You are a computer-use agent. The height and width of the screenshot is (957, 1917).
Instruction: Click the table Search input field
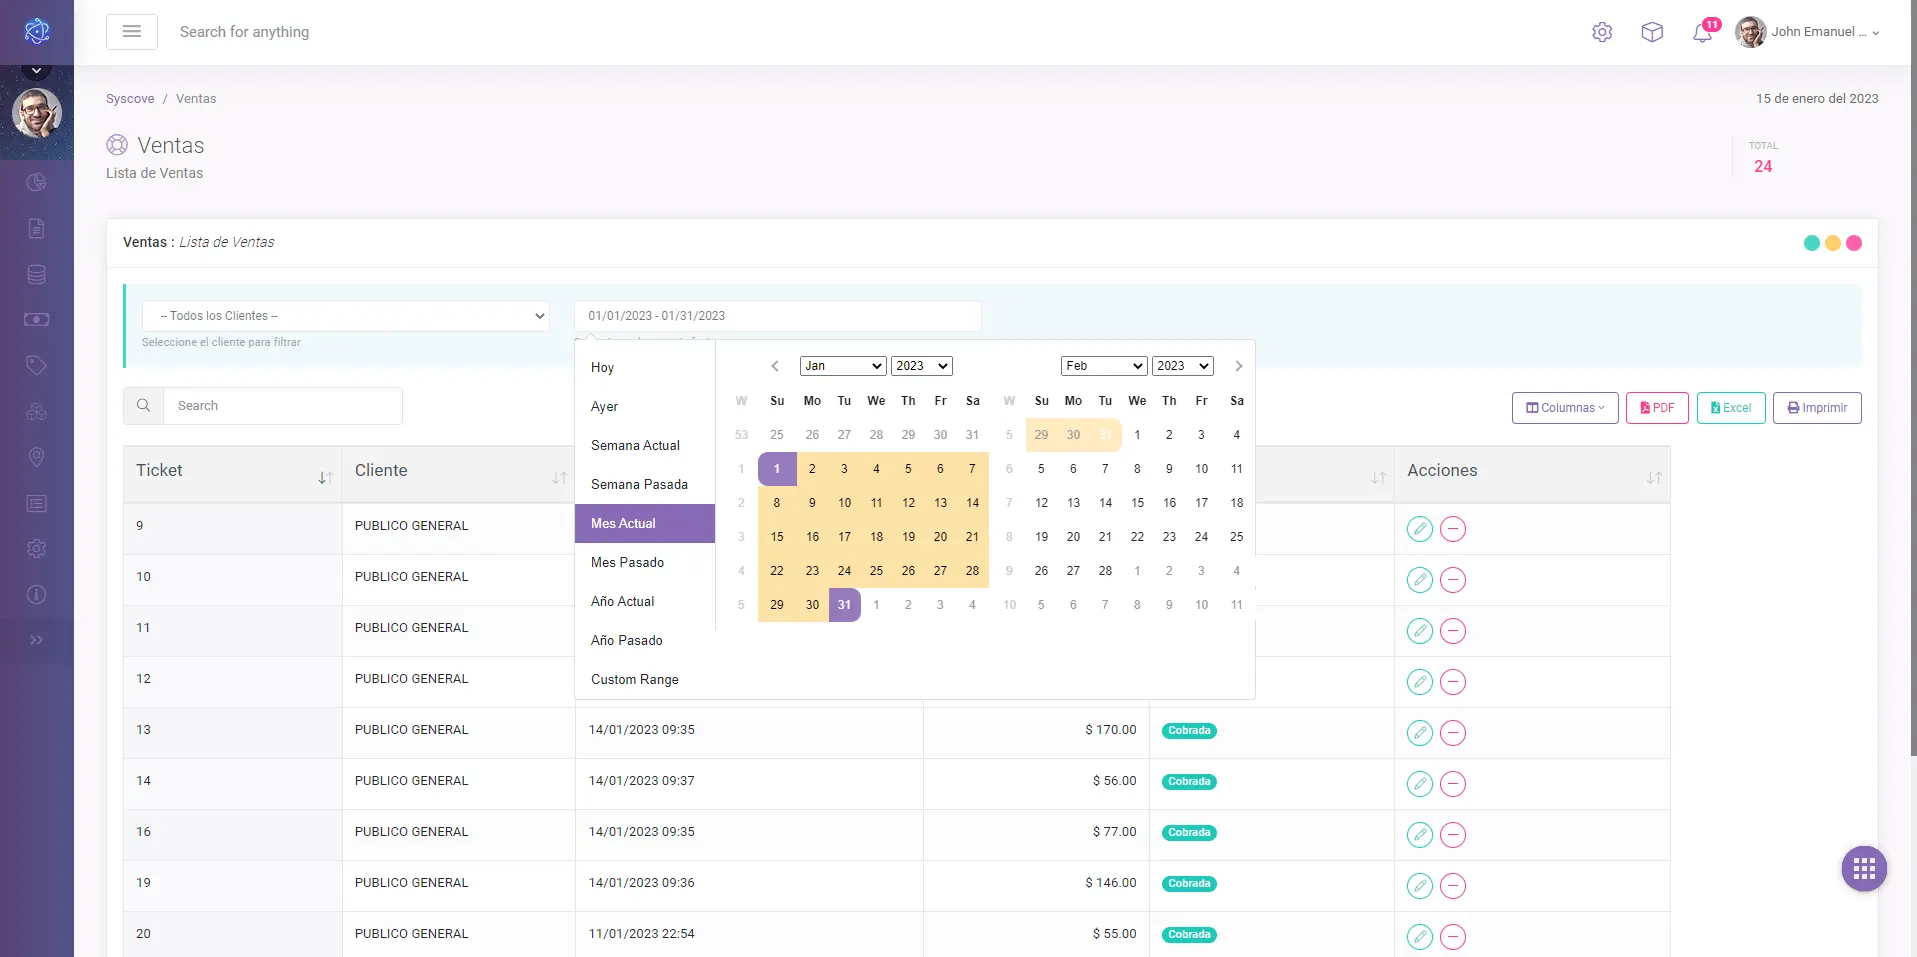click(x=283, y=406)
